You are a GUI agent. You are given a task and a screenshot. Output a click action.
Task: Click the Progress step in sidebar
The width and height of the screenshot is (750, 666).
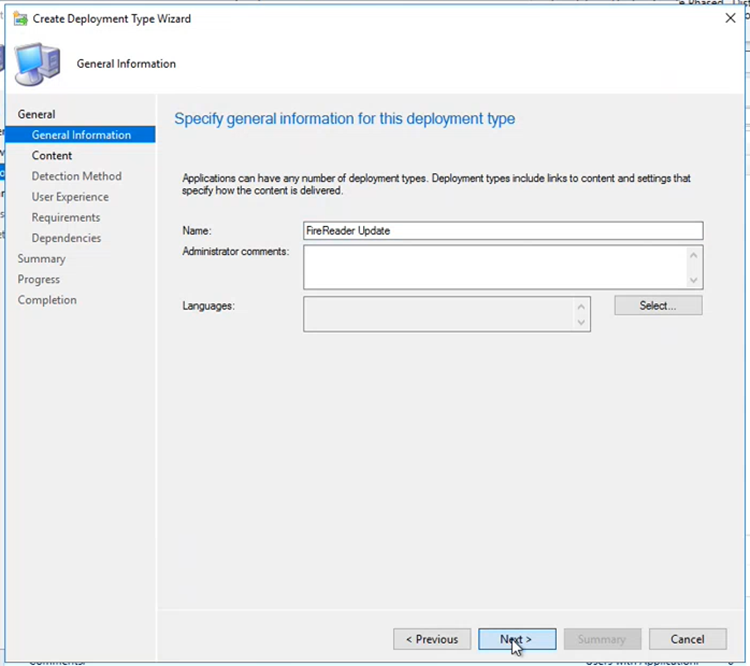pos(39,279)
